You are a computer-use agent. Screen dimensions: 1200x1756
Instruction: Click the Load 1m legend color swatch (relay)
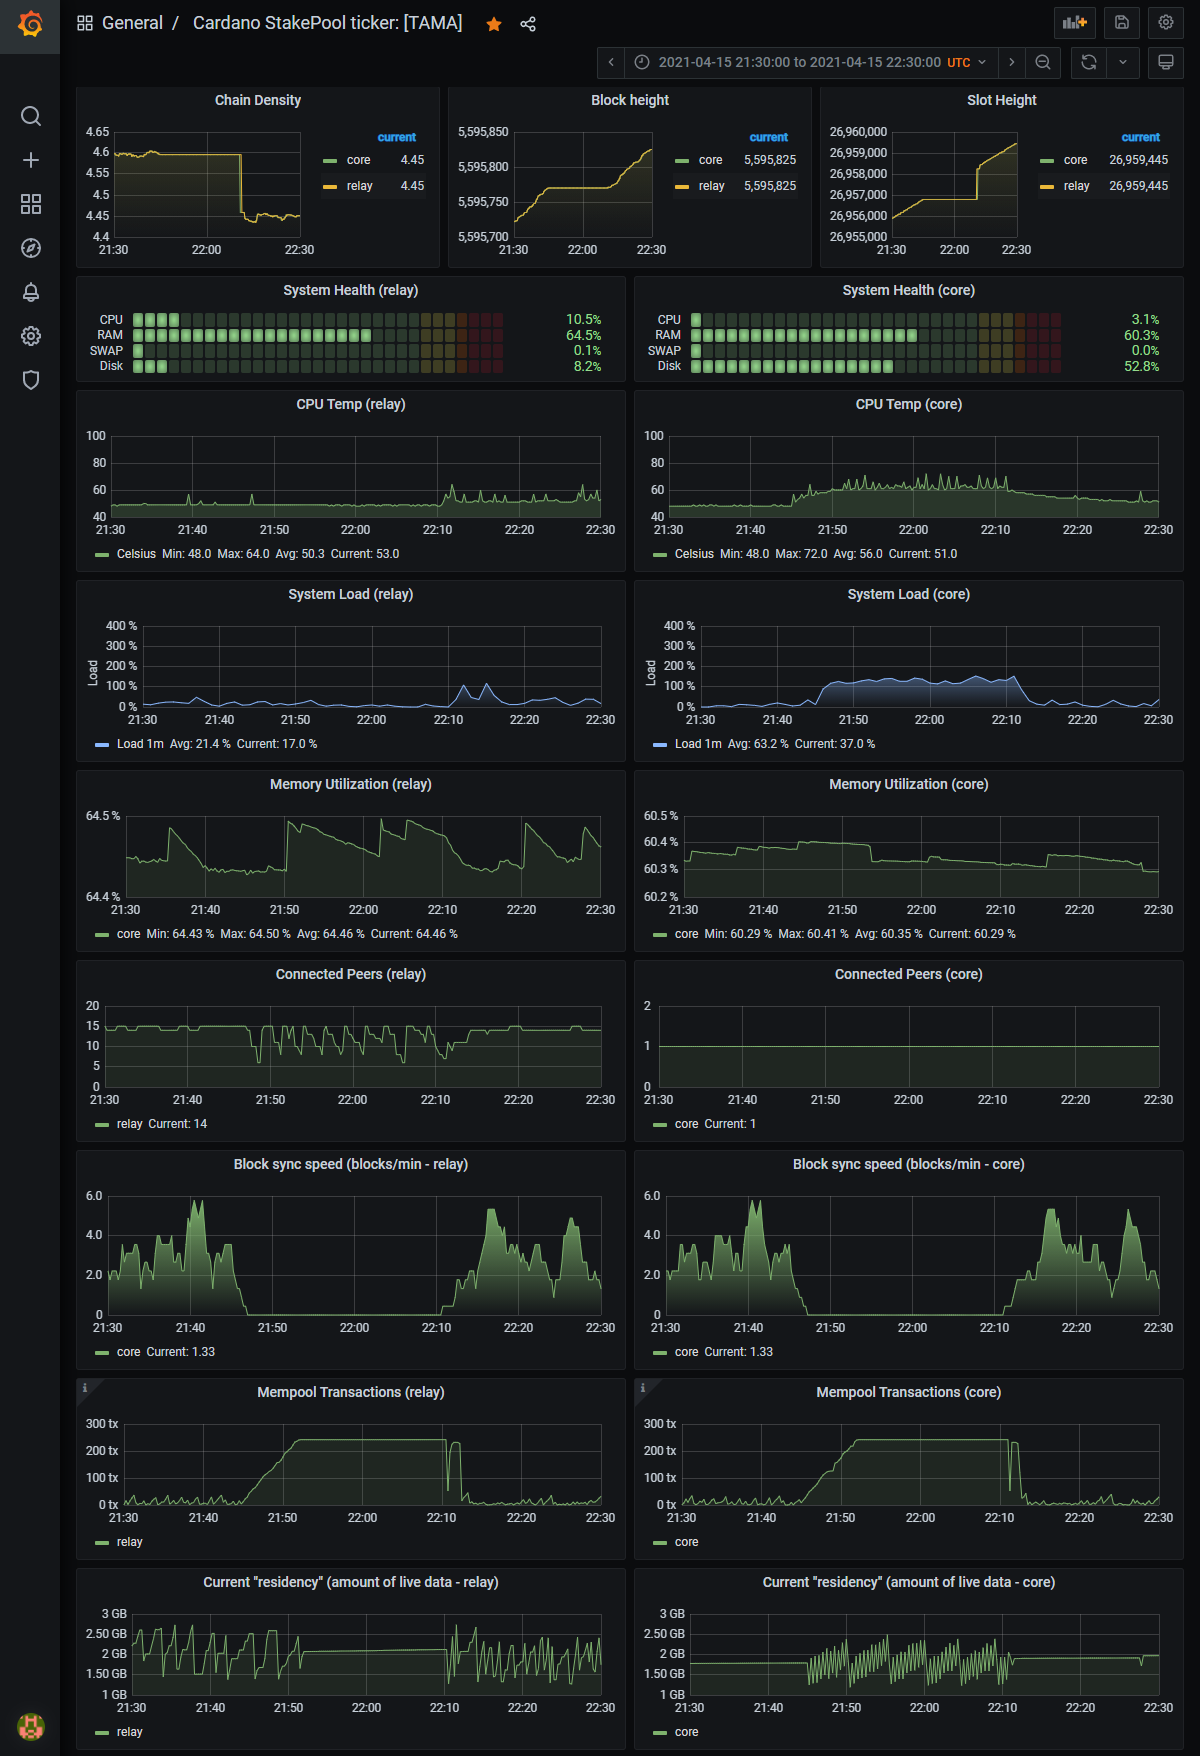click(102, 744)
